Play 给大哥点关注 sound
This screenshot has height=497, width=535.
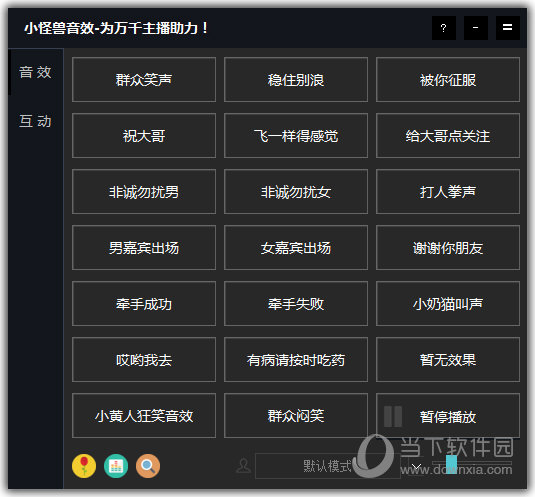(448, 135)
